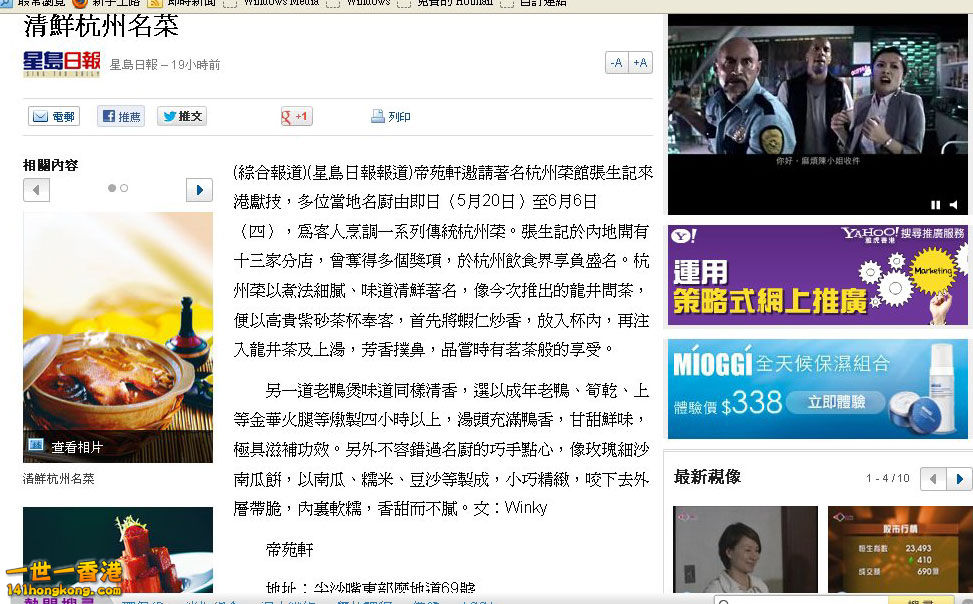Screen dimensions: 973x604
Task: Decrease font size with -A button
Action: pyautogui.click(x=616, y=63)
